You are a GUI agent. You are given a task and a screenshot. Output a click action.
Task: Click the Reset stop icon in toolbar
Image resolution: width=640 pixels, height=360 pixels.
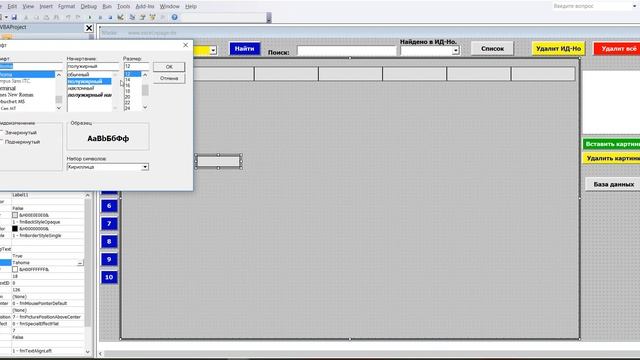(110, 17)
